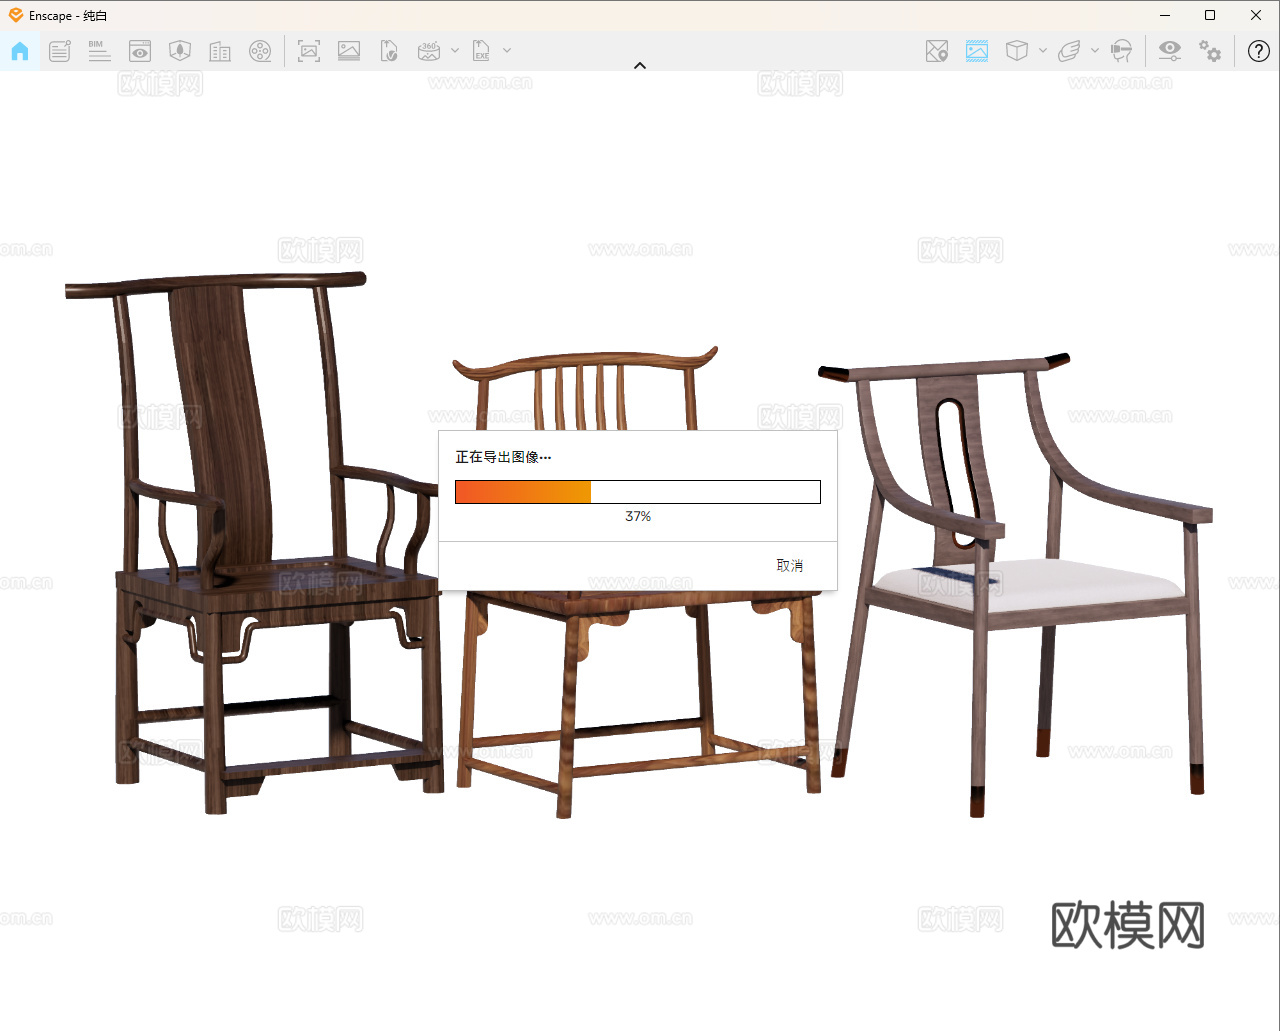Open general settings gears icon
The height and width of the screenshot is (1031, 1280).
point(1210,51)
